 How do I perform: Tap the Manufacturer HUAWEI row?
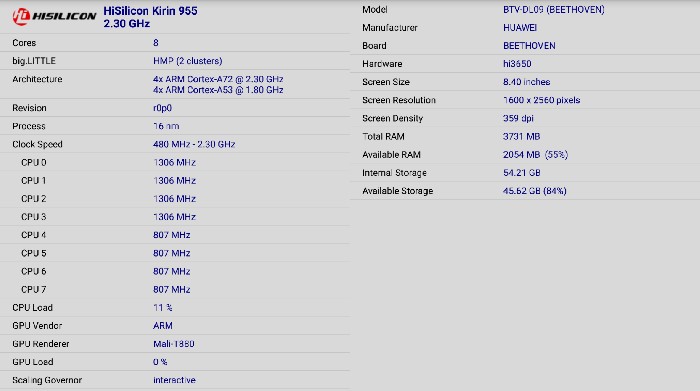[525, 28]
